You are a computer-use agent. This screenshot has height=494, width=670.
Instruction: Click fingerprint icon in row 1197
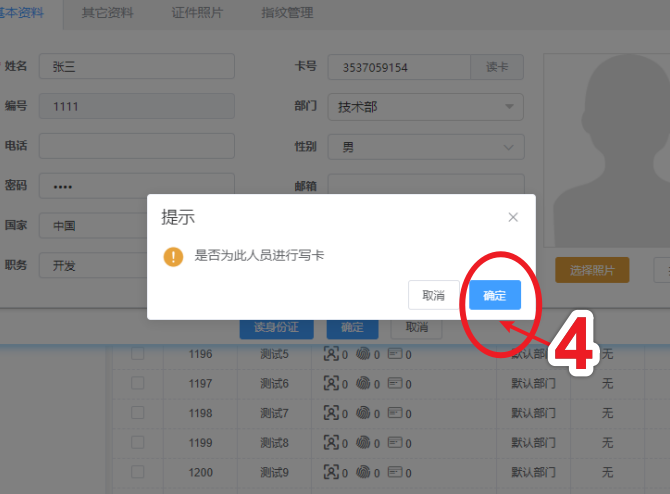tap(363, 383)
